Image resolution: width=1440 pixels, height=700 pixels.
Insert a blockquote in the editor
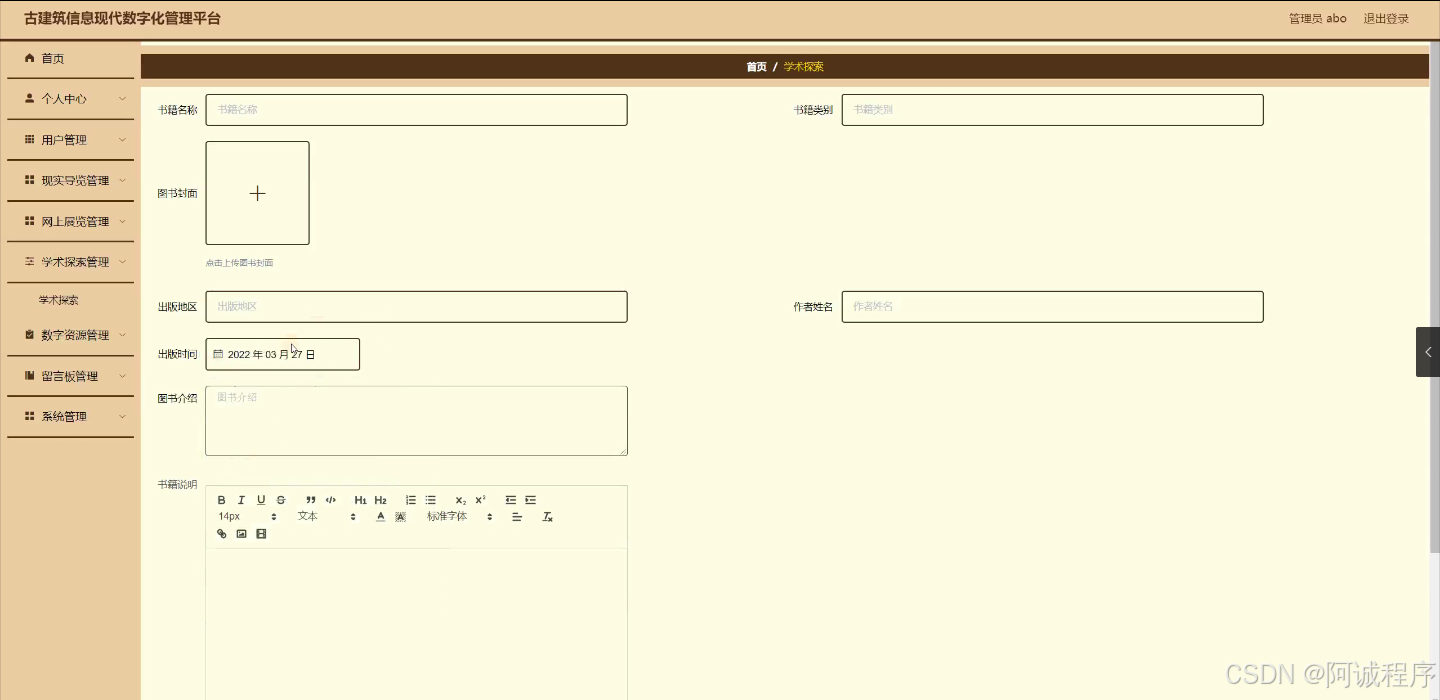311,500
